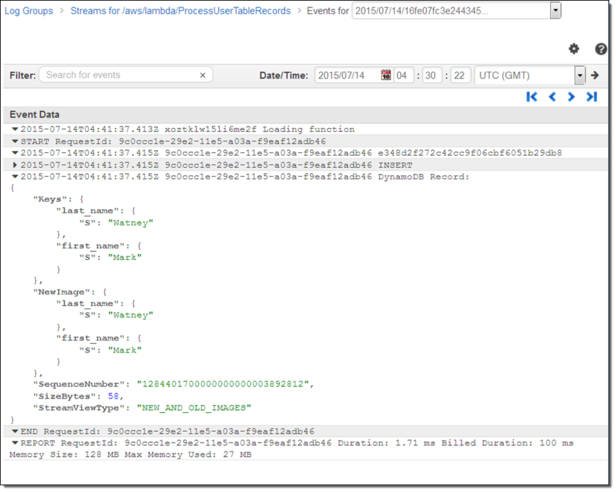Go to next page of events
The image size is (616, 492).
571,97
